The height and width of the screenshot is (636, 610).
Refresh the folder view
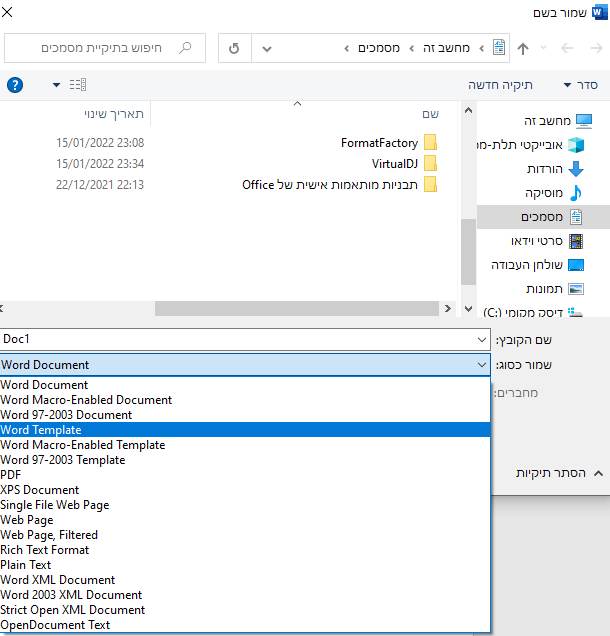[234, 49]
